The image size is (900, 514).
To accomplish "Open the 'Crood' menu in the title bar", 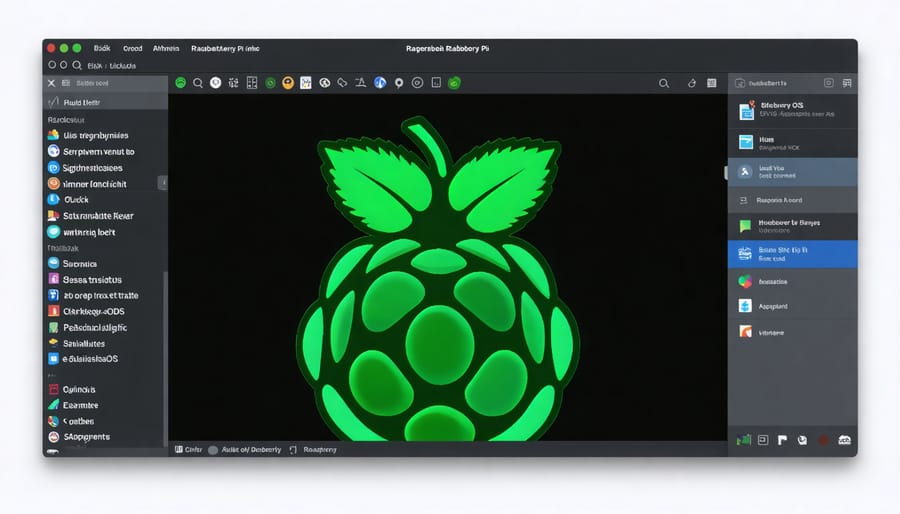I will pos(133,48).
